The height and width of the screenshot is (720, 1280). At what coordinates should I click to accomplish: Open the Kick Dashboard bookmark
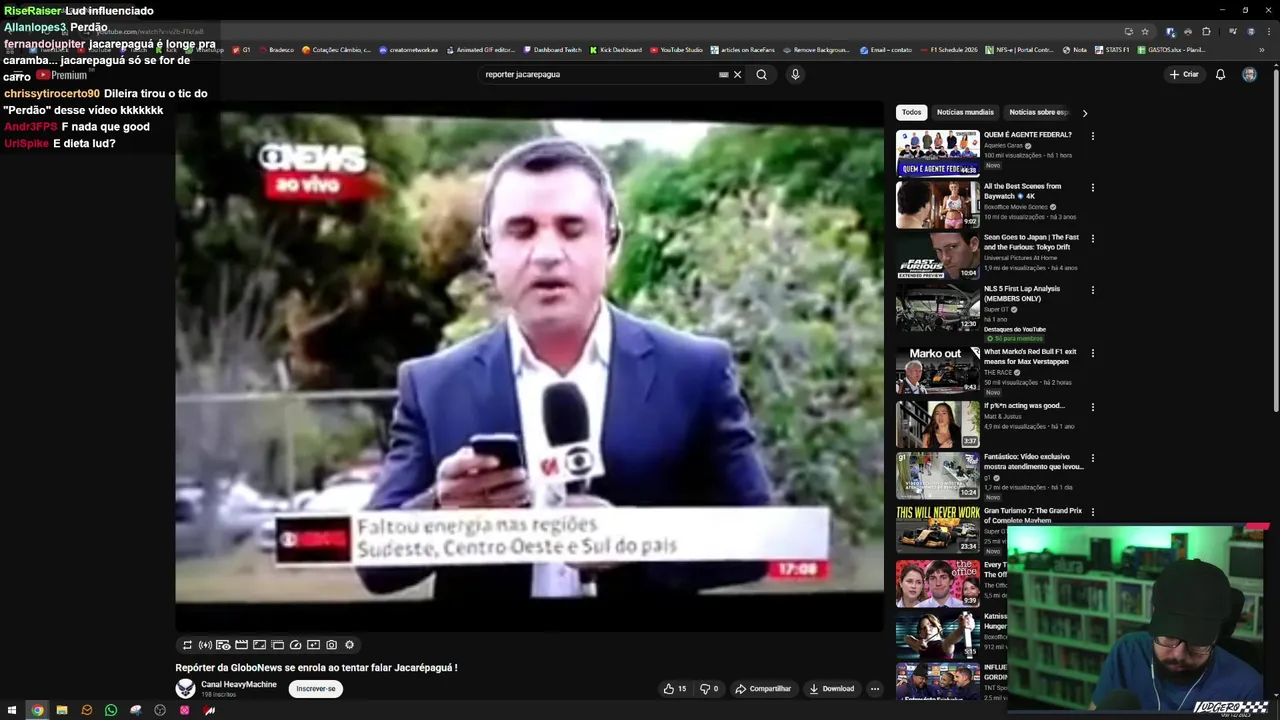[x=616, y=49]
